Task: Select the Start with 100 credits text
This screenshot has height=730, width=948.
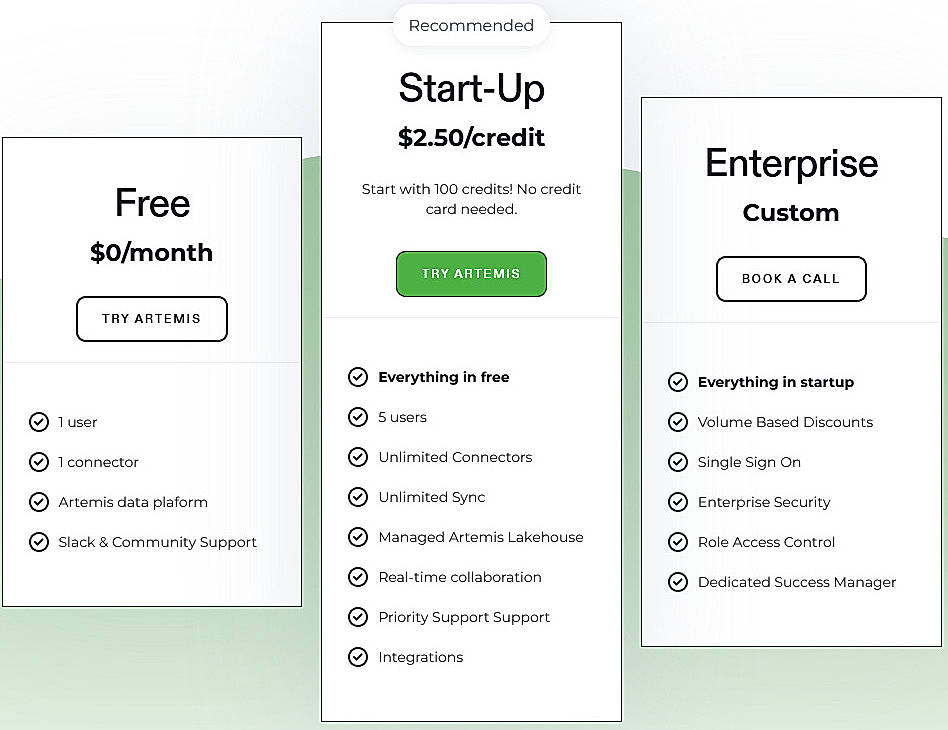Action: tap(471, 198)
